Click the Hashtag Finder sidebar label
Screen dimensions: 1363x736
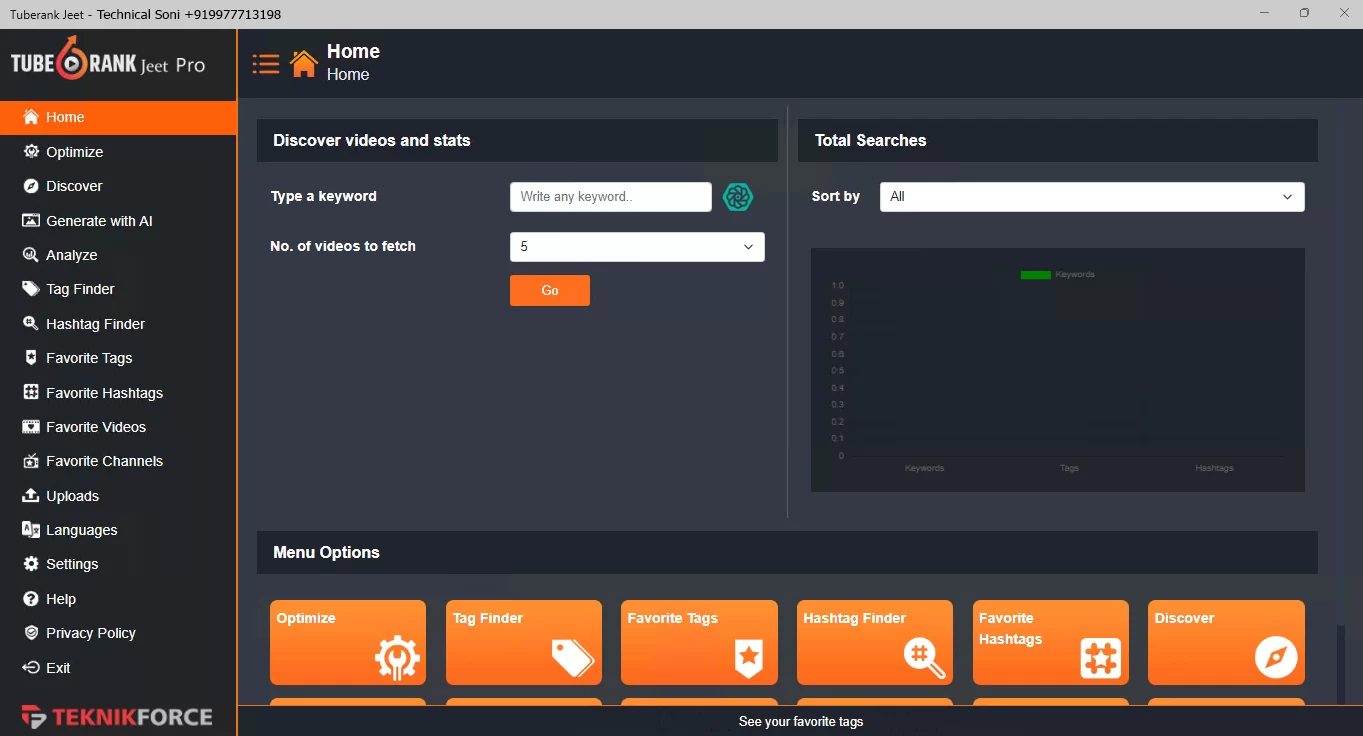pos(95,324)
